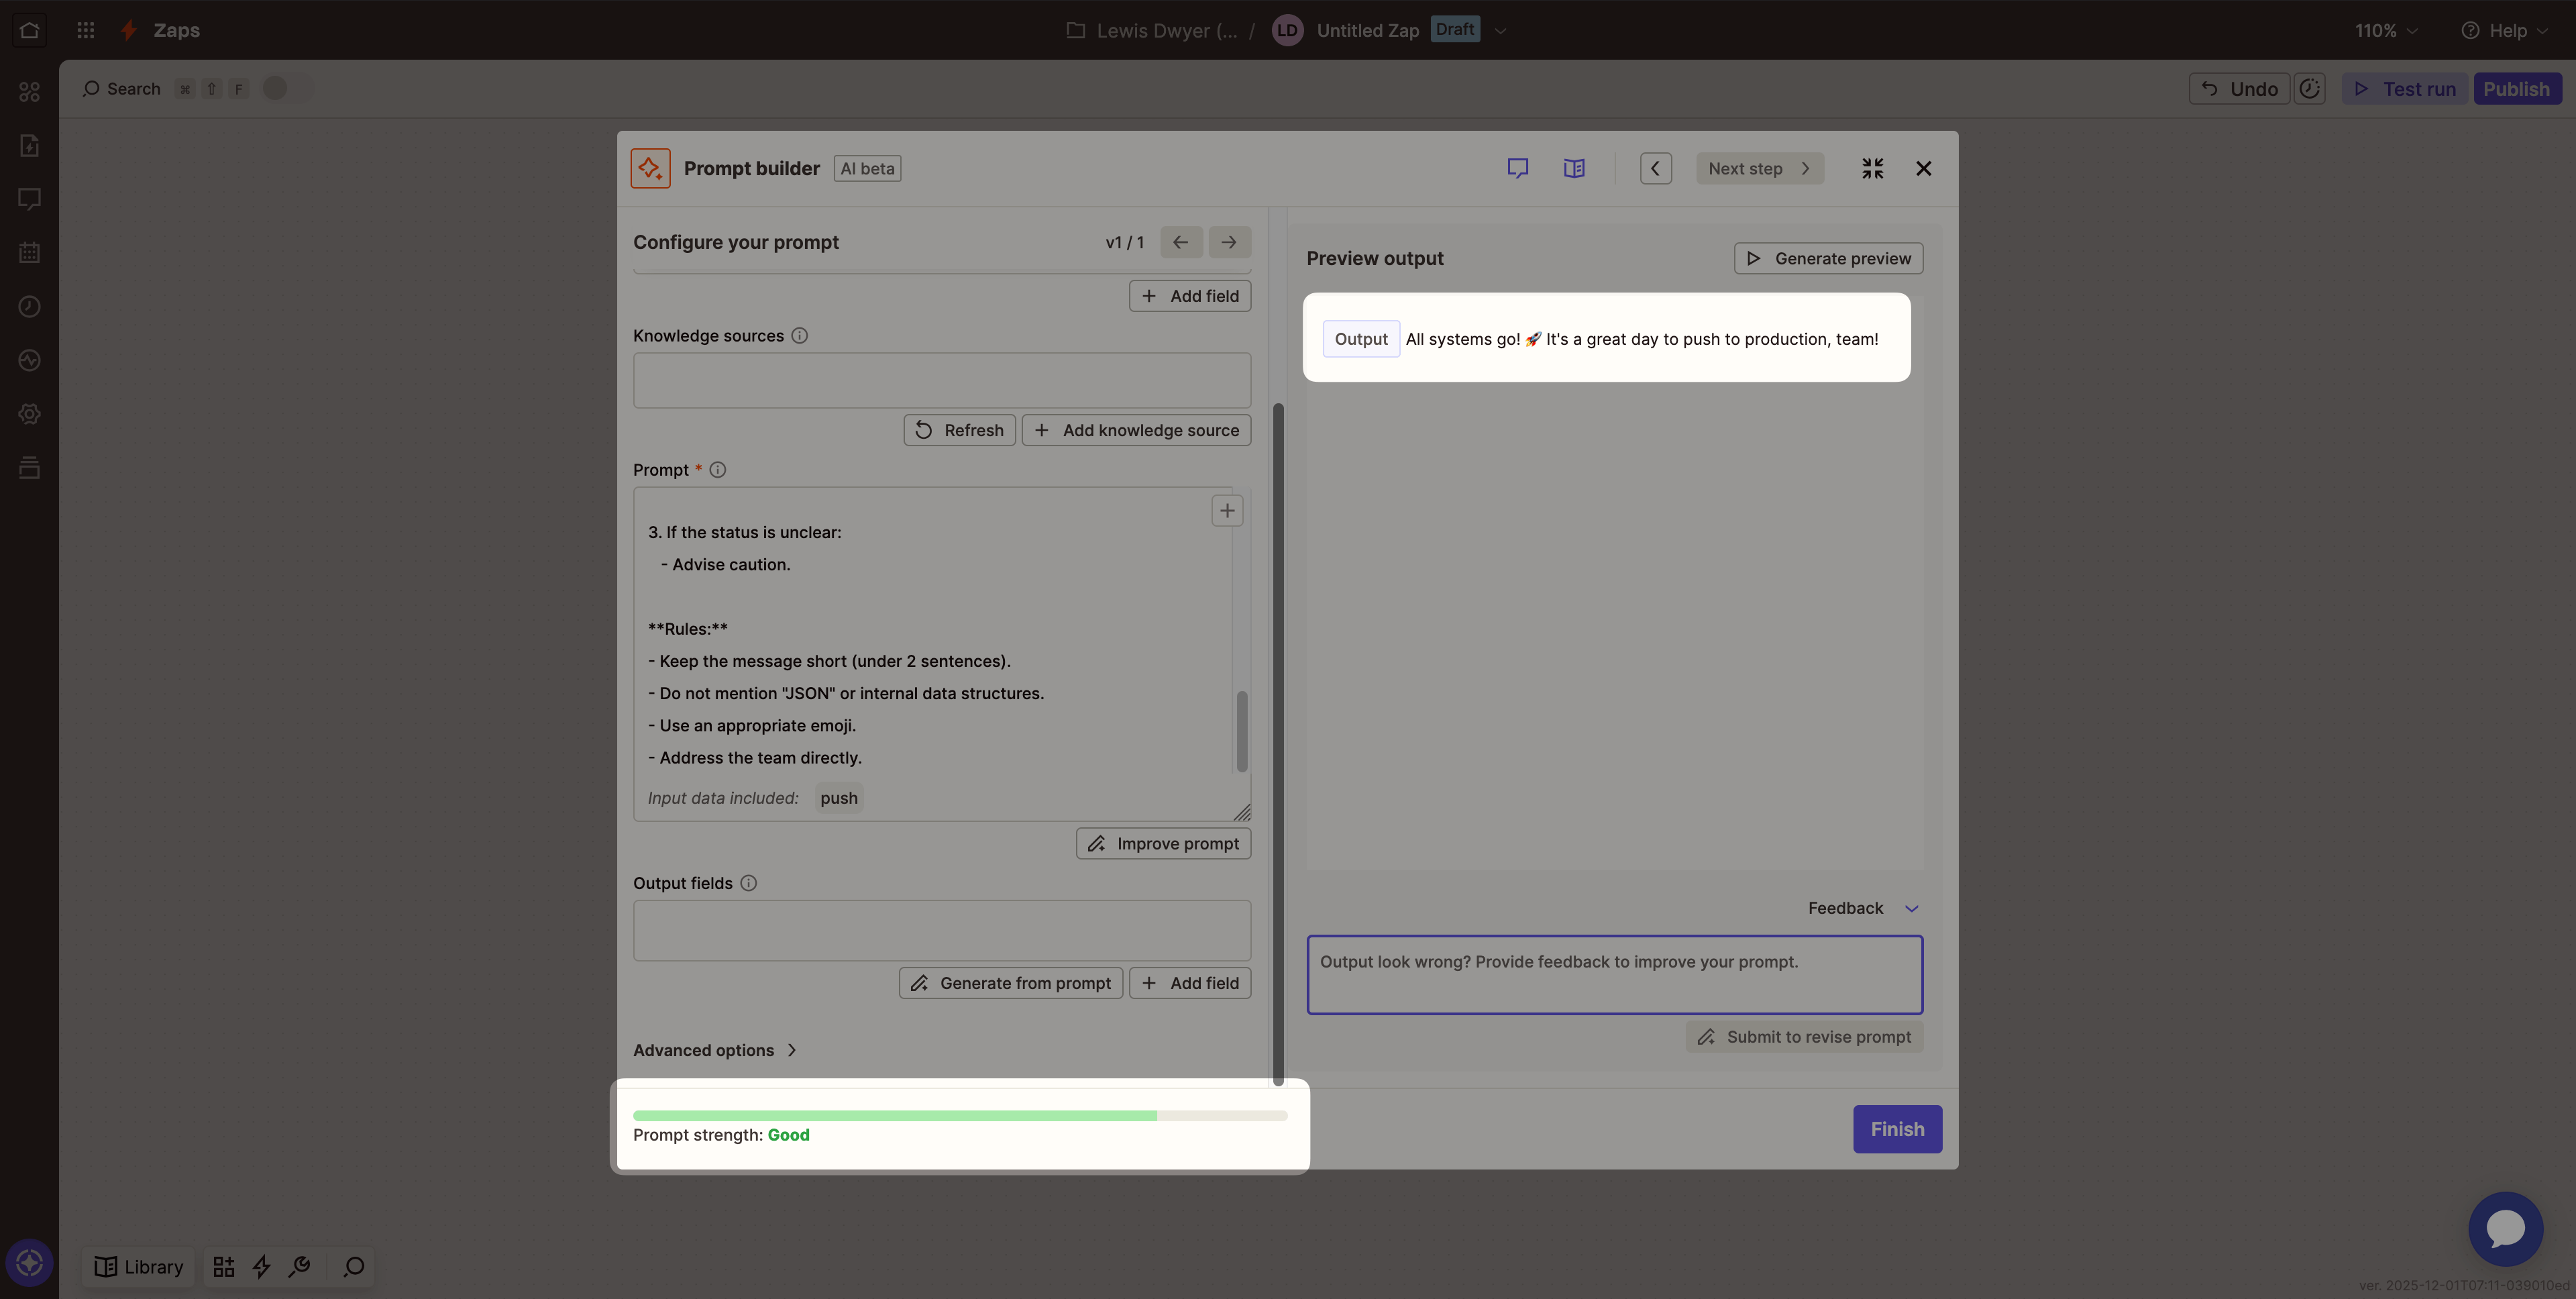
Task: Collapse the Prompt builder window
Action: [1873, 168]
